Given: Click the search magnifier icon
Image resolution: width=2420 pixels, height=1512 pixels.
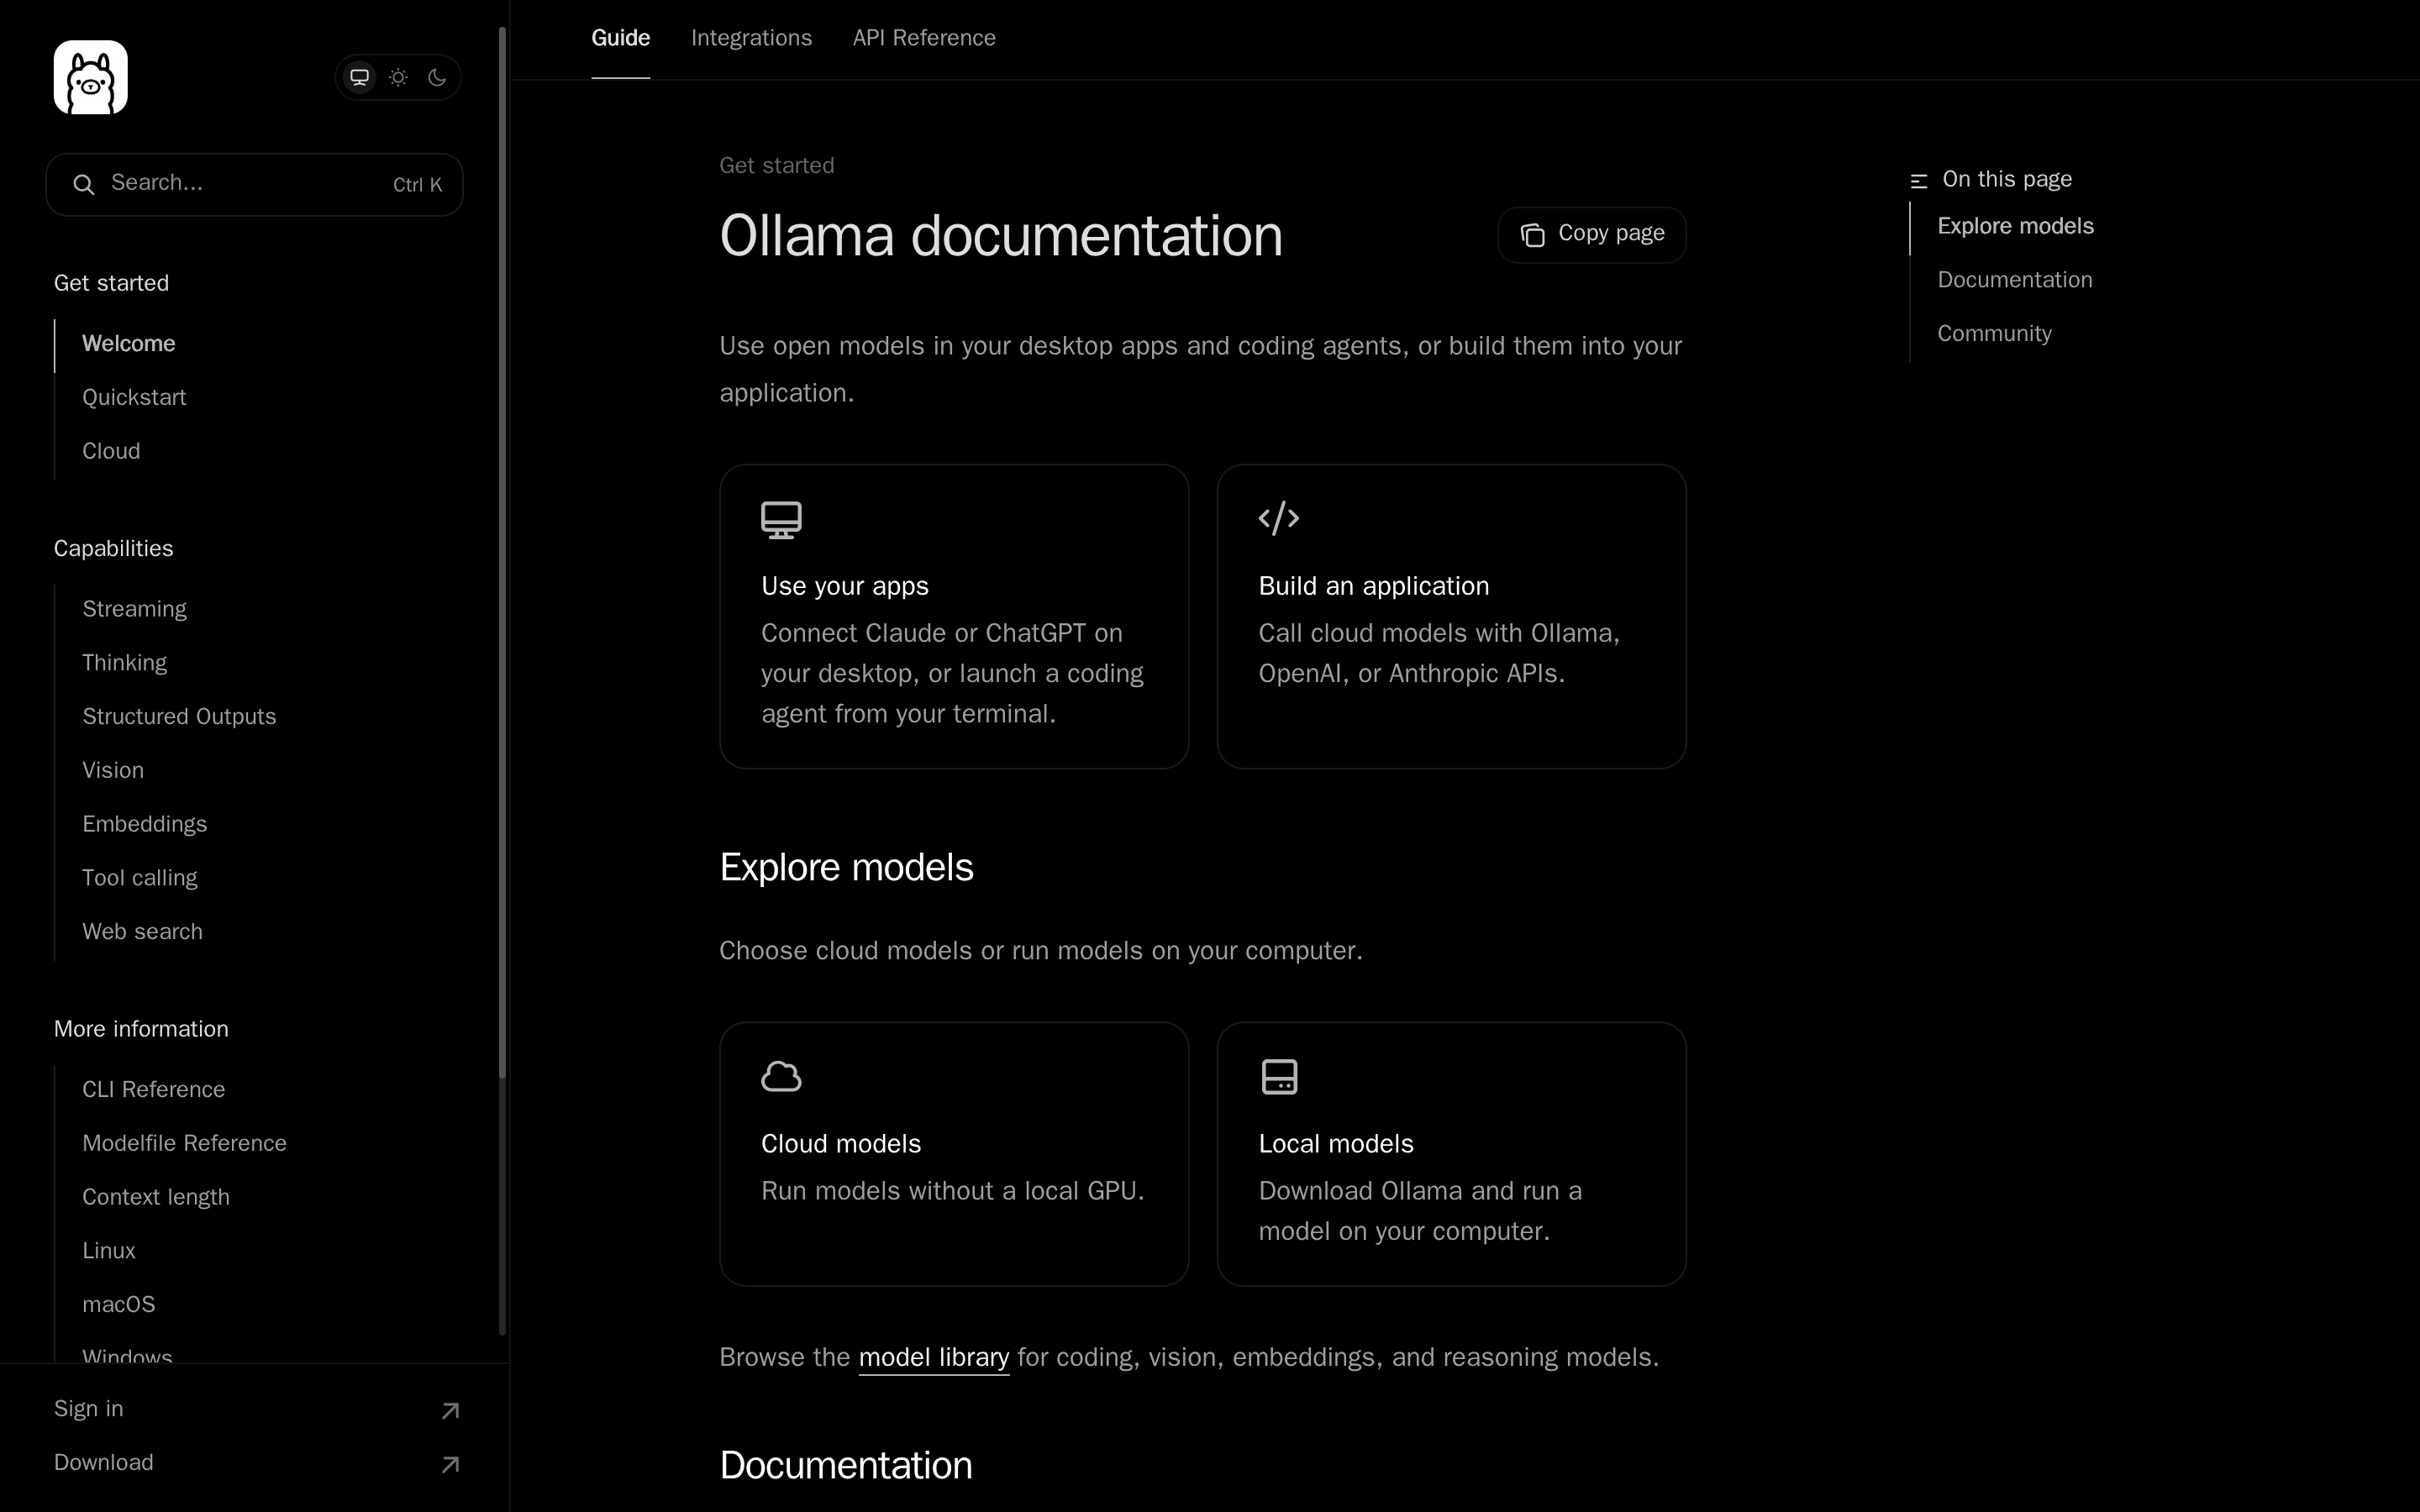Looking at the screenshot, I should (84, 184).
